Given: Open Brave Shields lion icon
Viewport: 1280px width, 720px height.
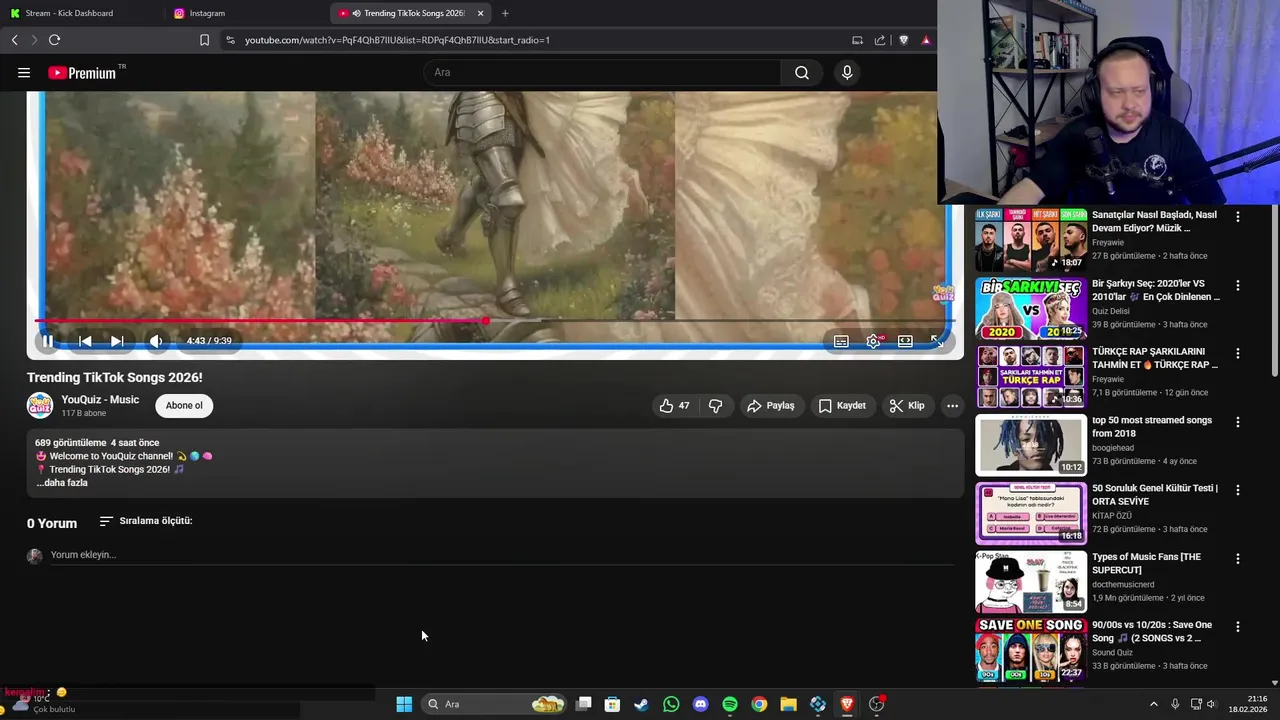Looking at the screenshot, I should pos(904,40).
